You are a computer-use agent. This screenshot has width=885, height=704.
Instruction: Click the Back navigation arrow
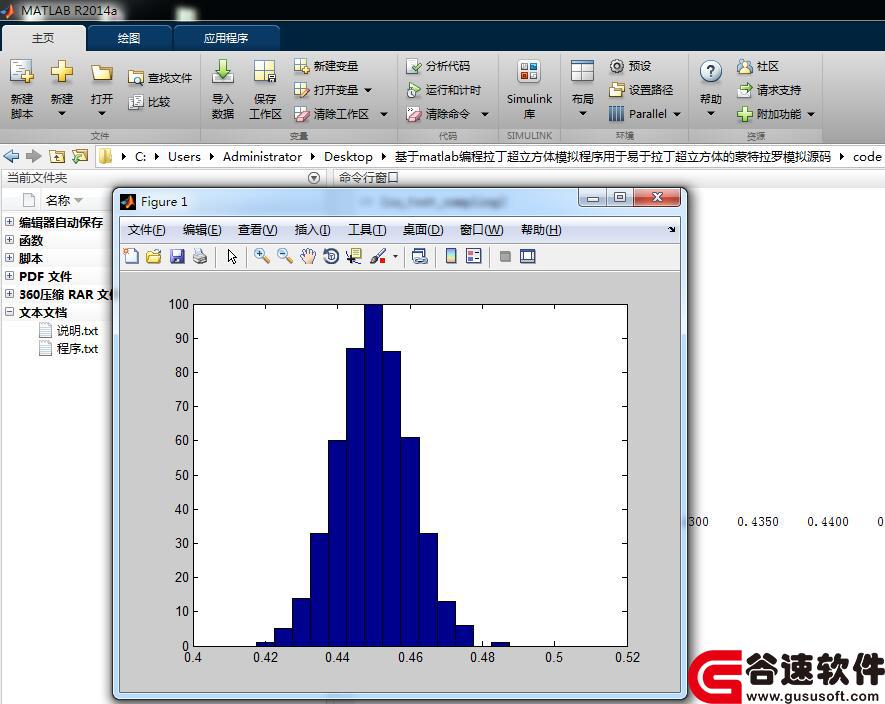tap(11, 156)
